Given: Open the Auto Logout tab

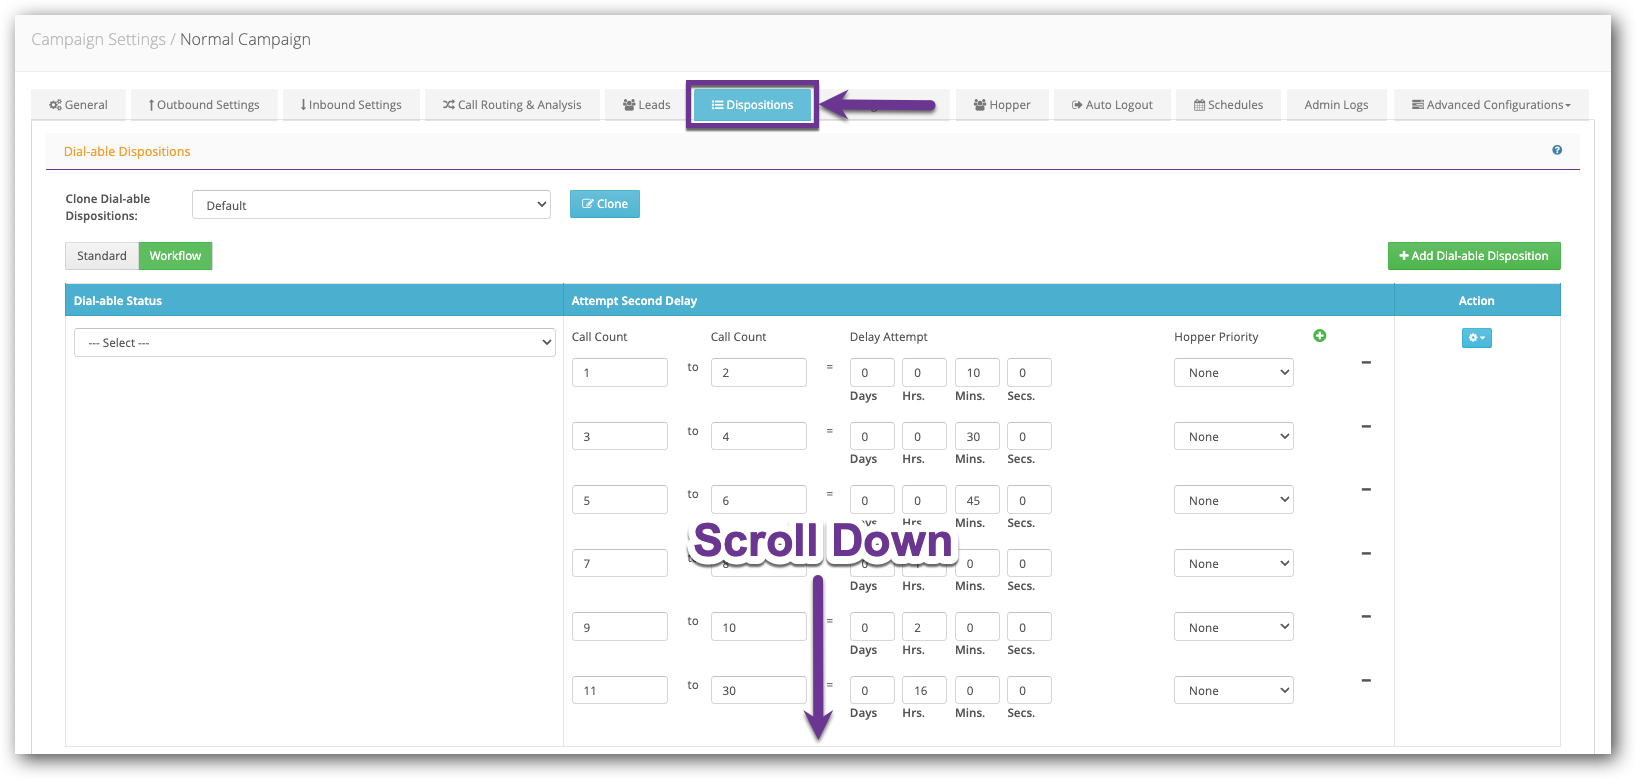Looking at the screenshot, I should 1112,105.
